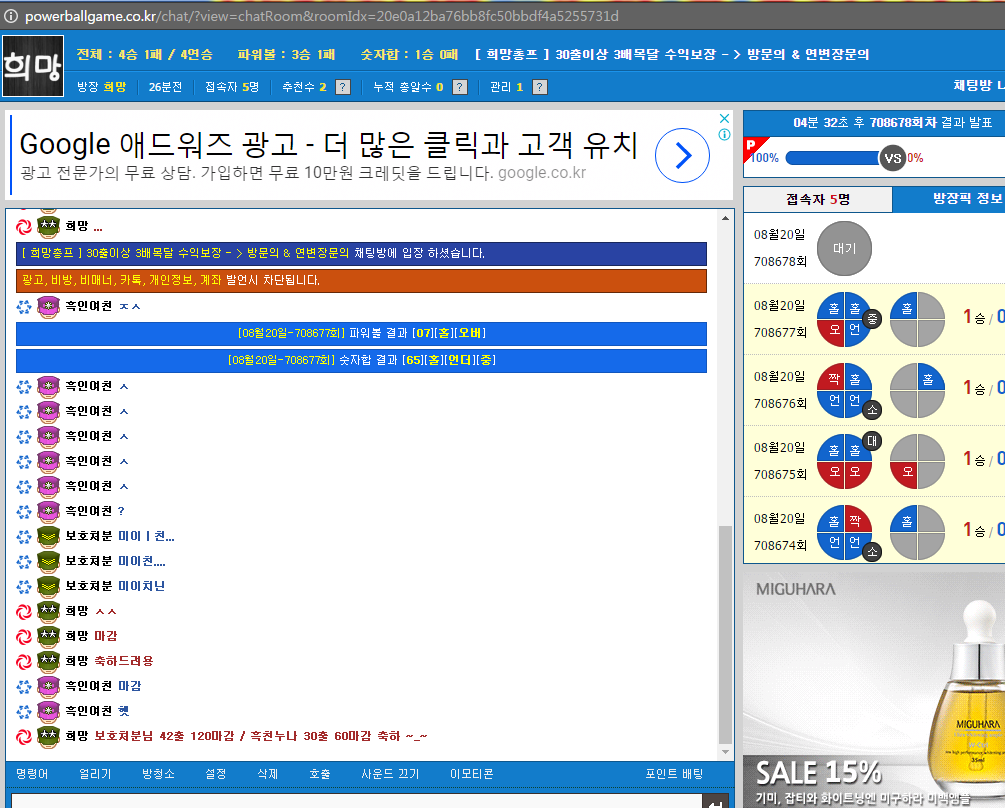Click the chat scrollbar down arrow
Viewport: 1005px width, 808px height.
click(726, 752)
